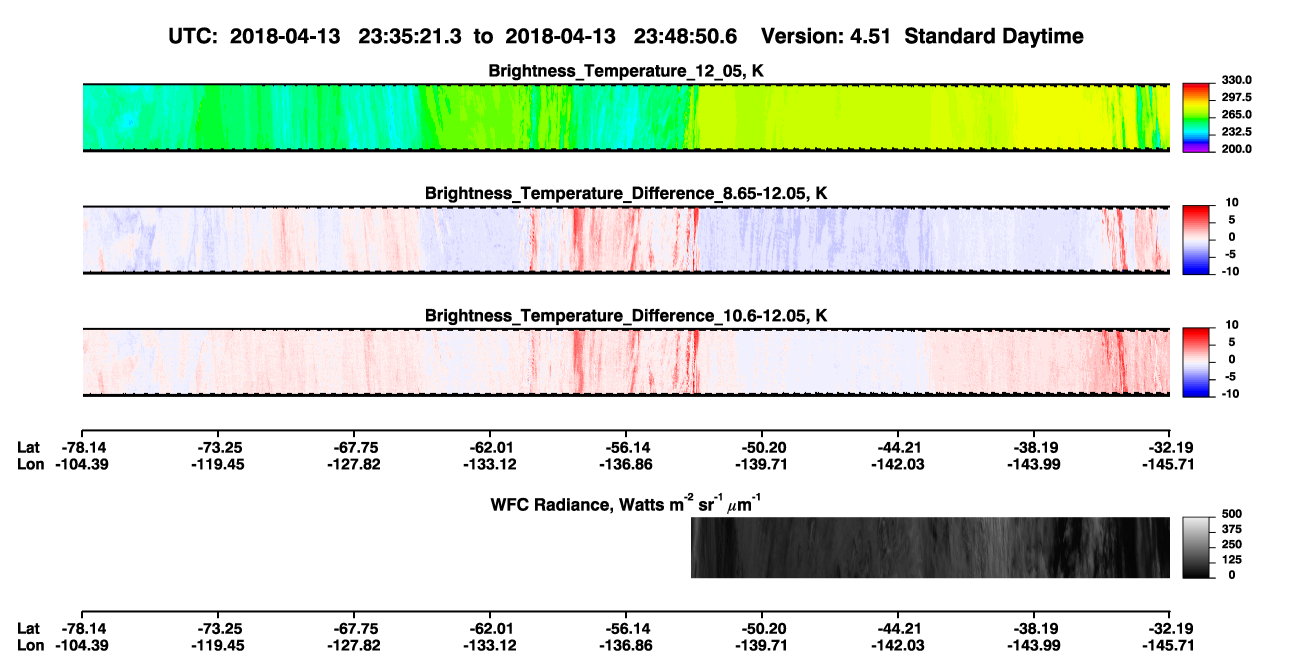This screenshot has height=667, width=1300.
Task: Select the 10.6-12.05 temperature difference strip
Action: (x=626, y=362)
